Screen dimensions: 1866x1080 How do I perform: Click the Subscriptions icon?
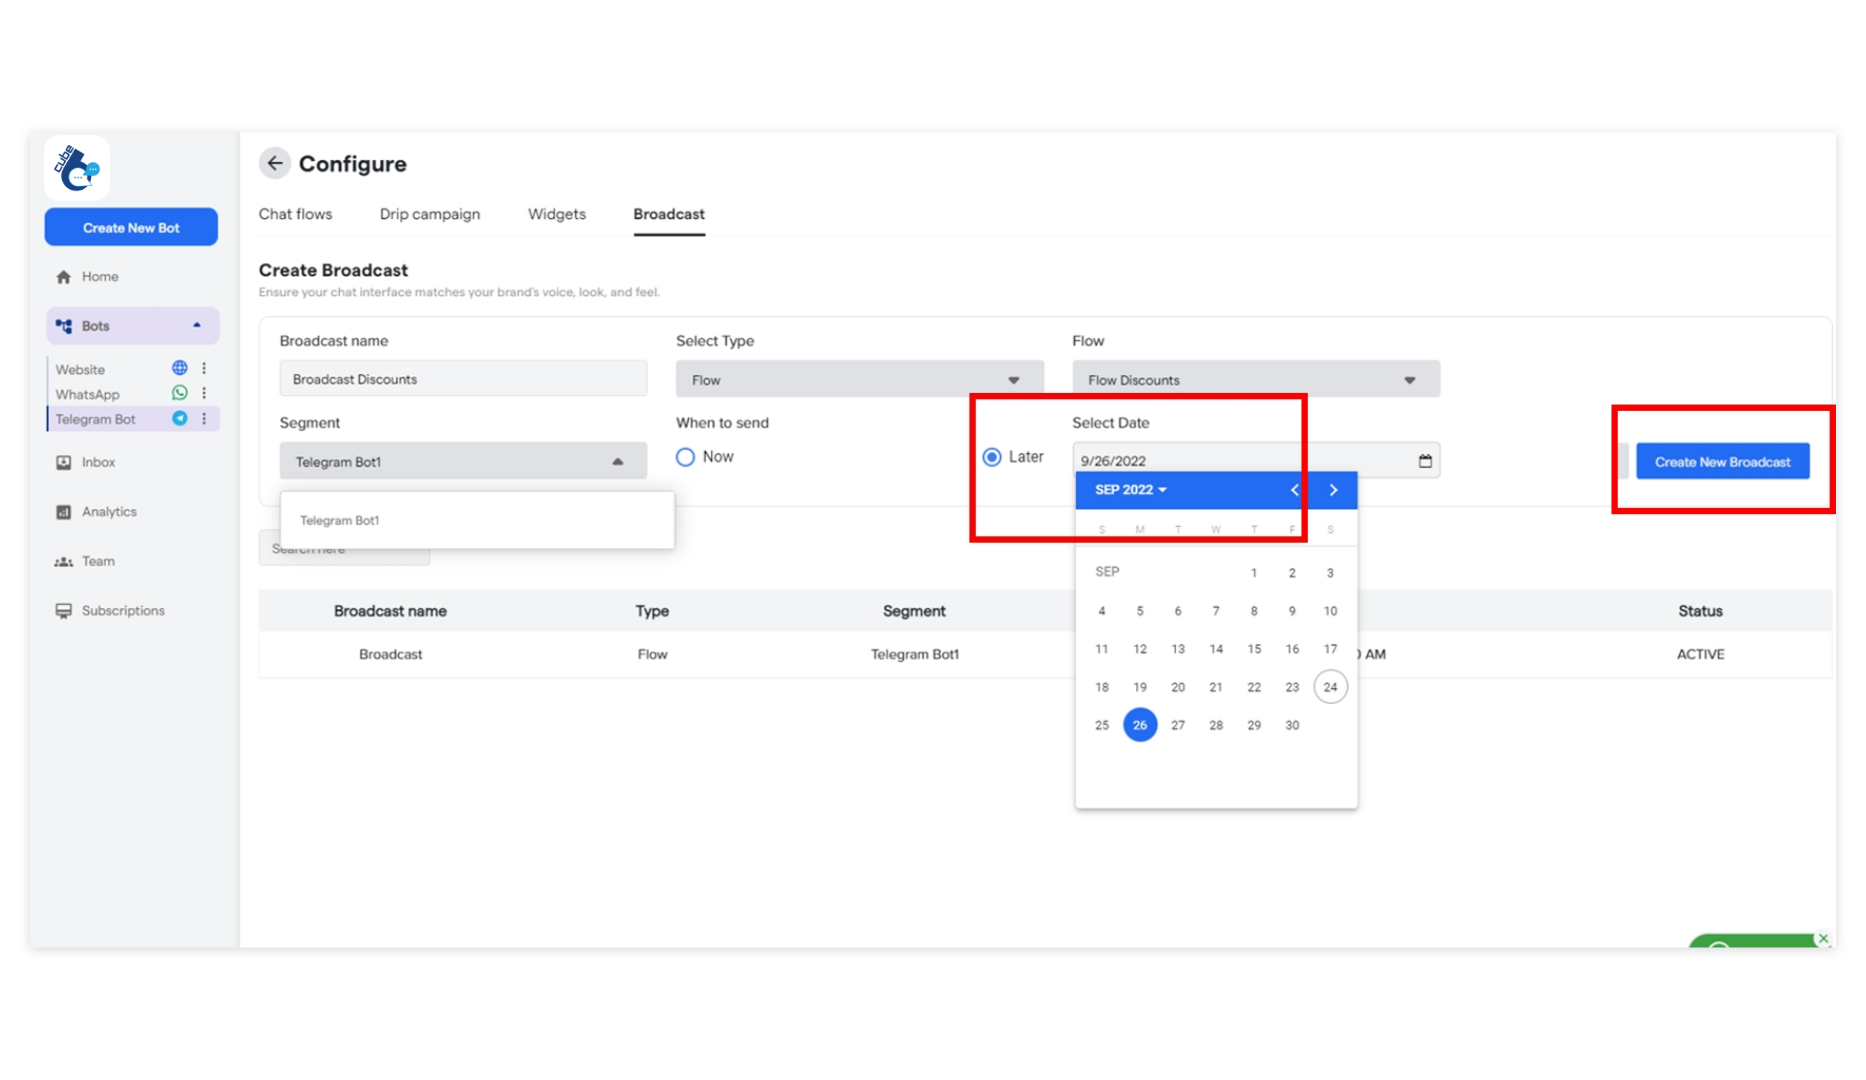pyautogui.click(x=64, y=611)
